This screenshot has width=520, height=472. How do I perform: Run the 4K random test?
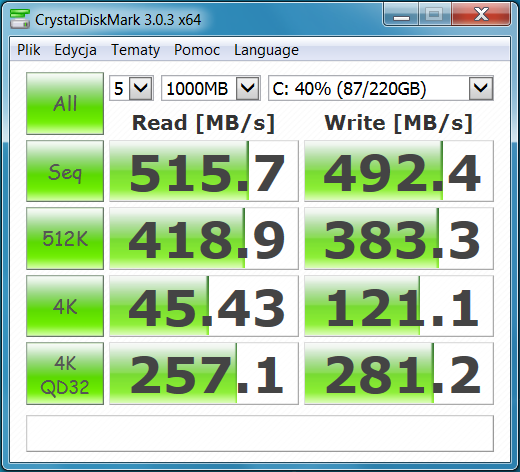(65, 306)
